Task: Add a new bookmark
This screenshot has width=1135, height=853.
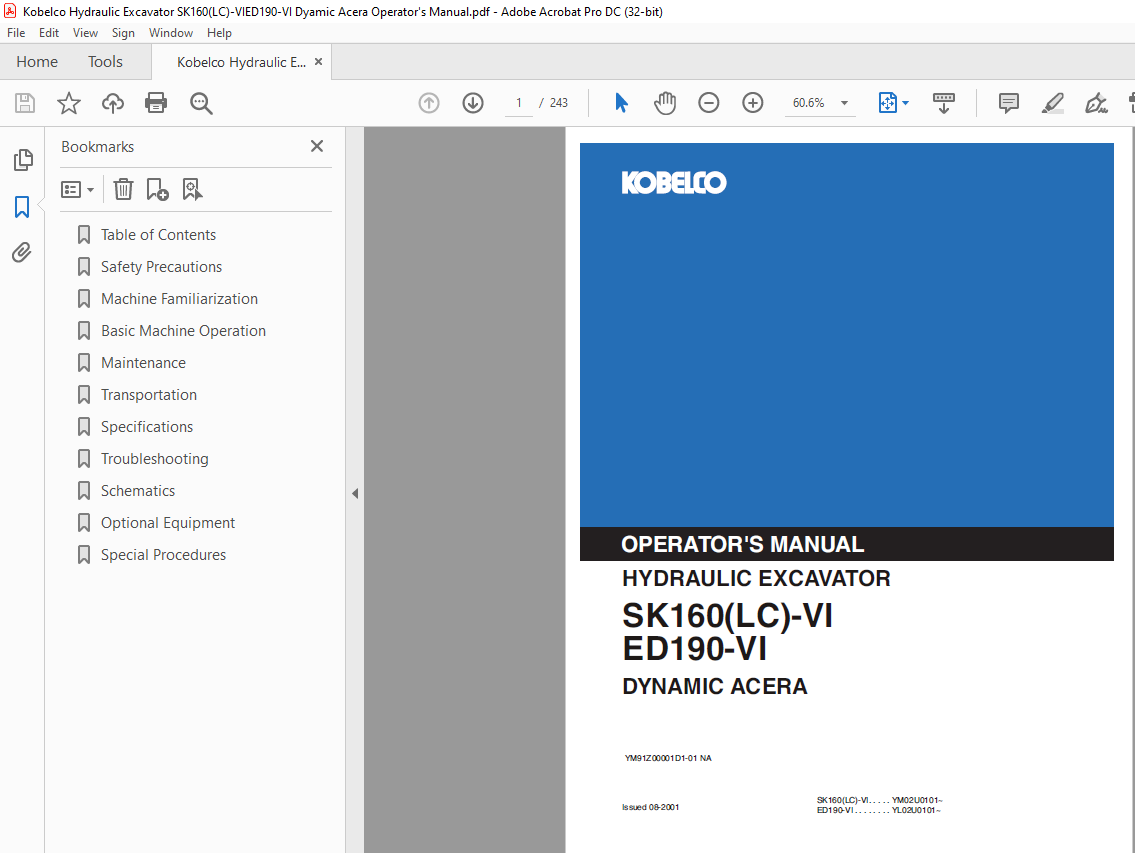Action: (x=157, y=190)
